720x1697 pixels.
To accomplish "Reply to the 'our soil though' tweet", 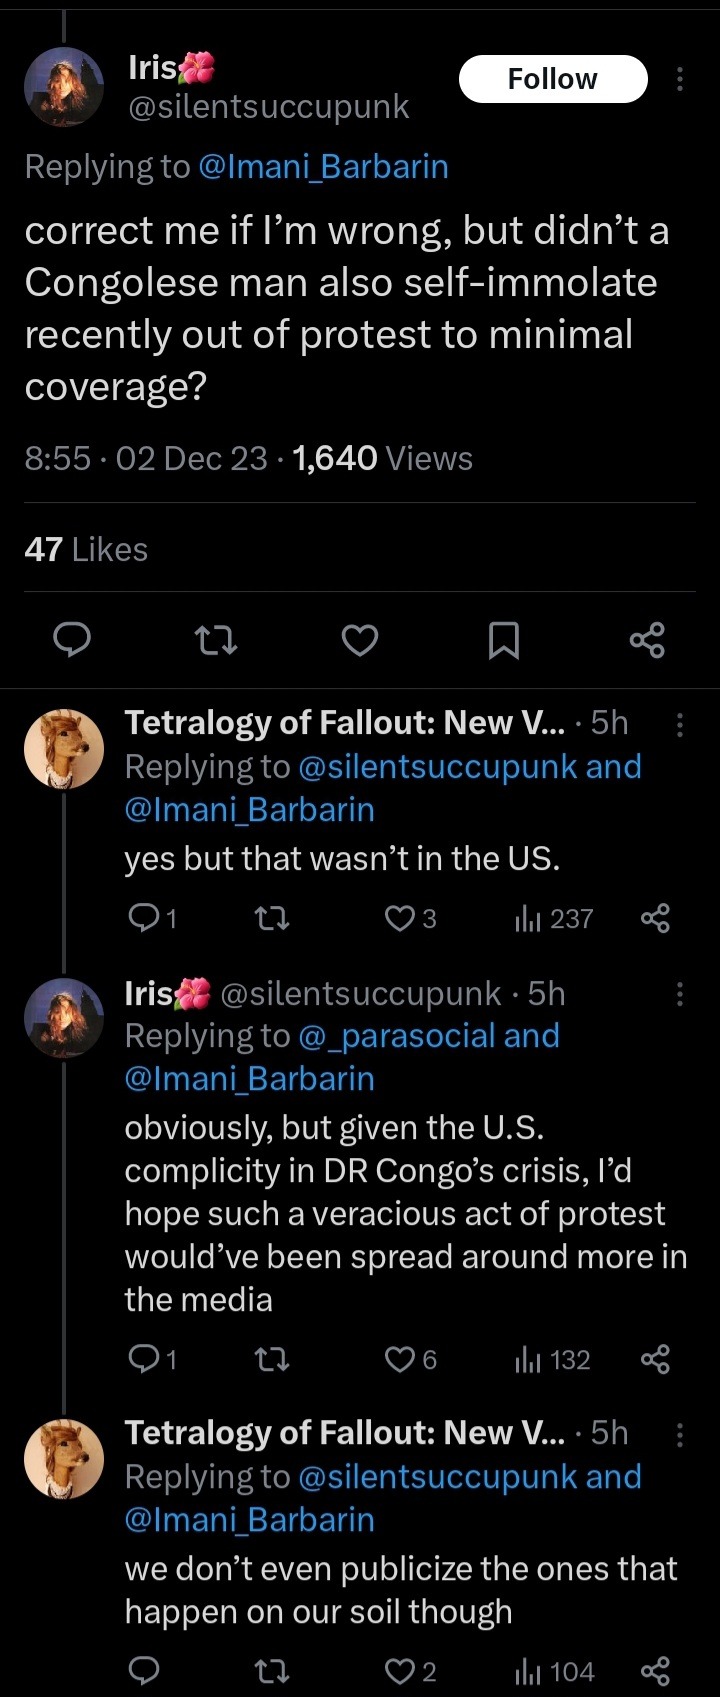I will click(x=145, y=1671).
